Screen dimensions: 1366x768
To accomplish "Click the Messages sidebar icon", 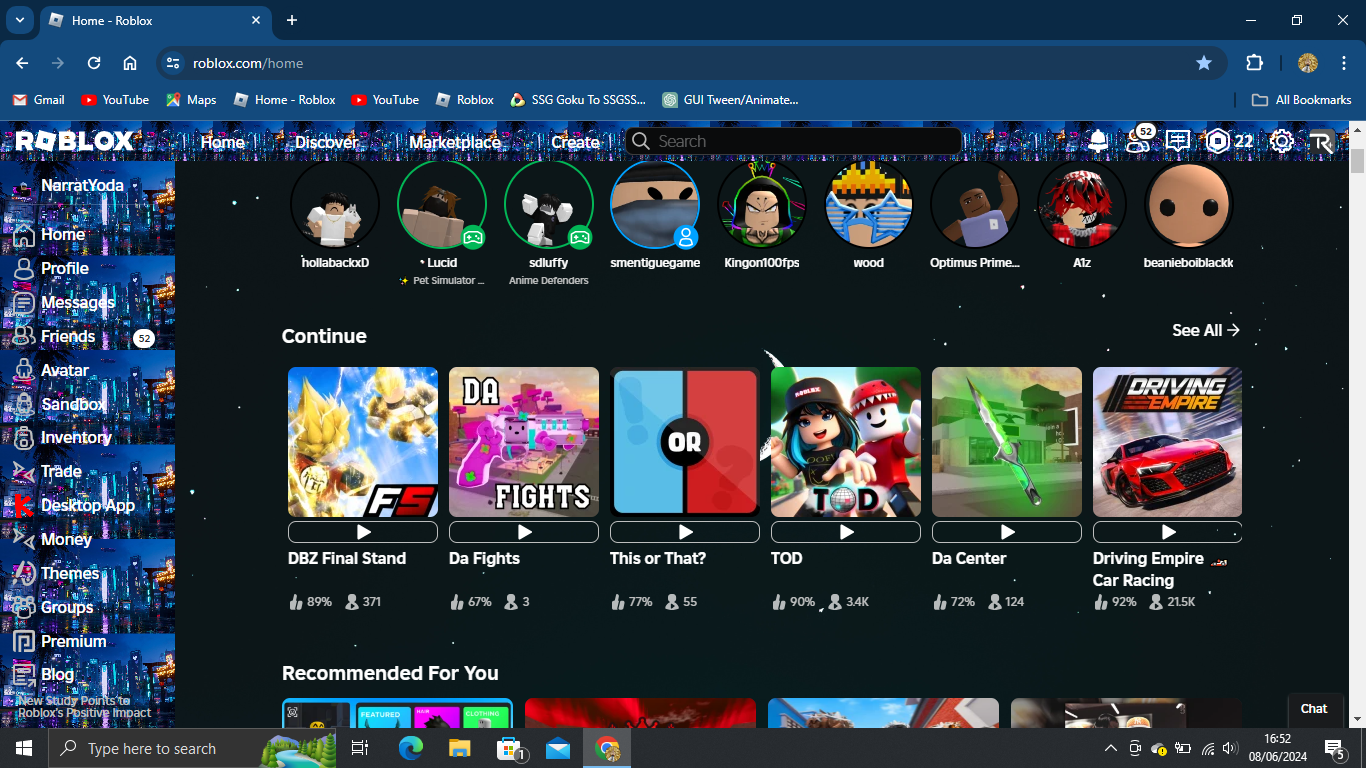I will point(24,303).
